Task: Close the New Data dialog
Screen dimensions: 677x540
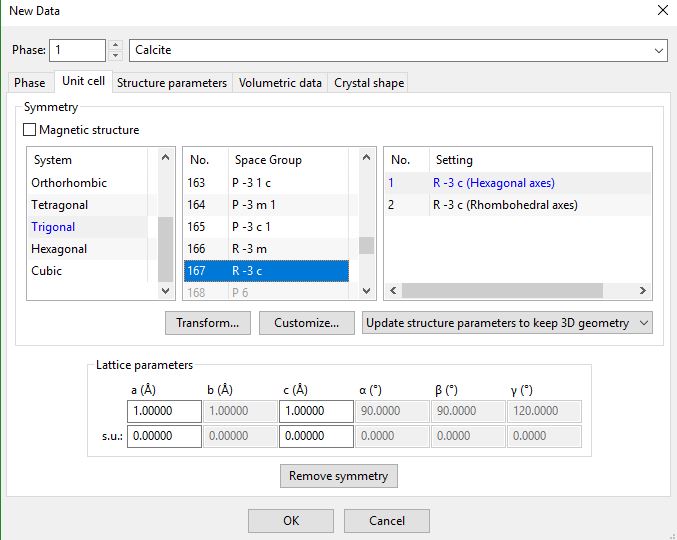Action: (x=661, y=11)
